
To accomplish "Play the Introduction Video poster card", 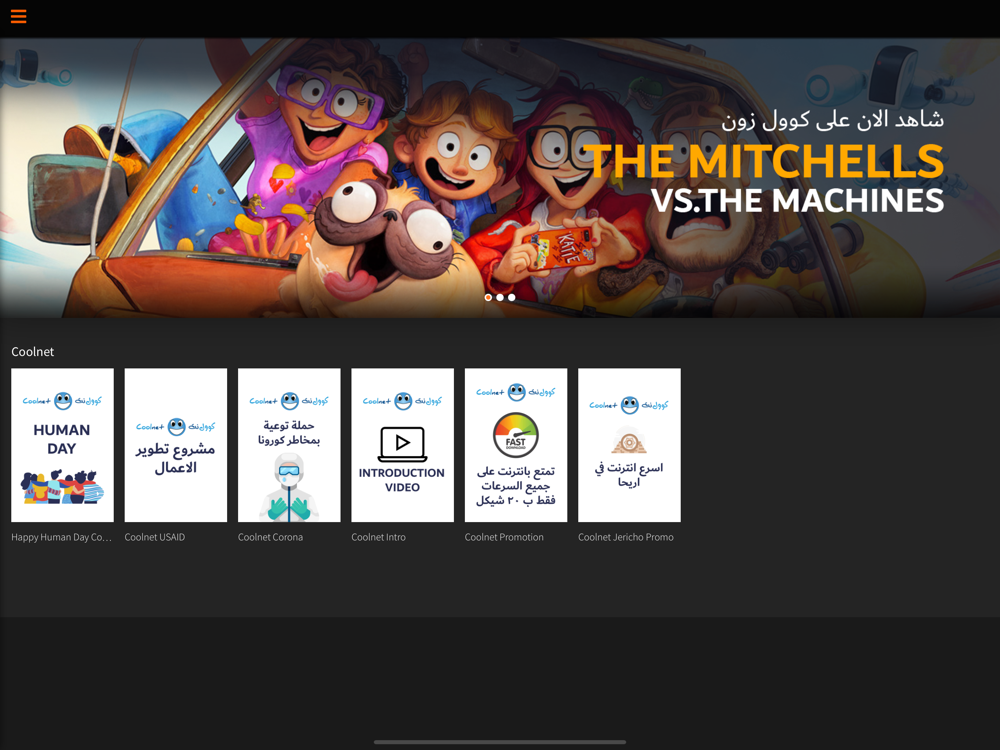I will tap(402, 445).
